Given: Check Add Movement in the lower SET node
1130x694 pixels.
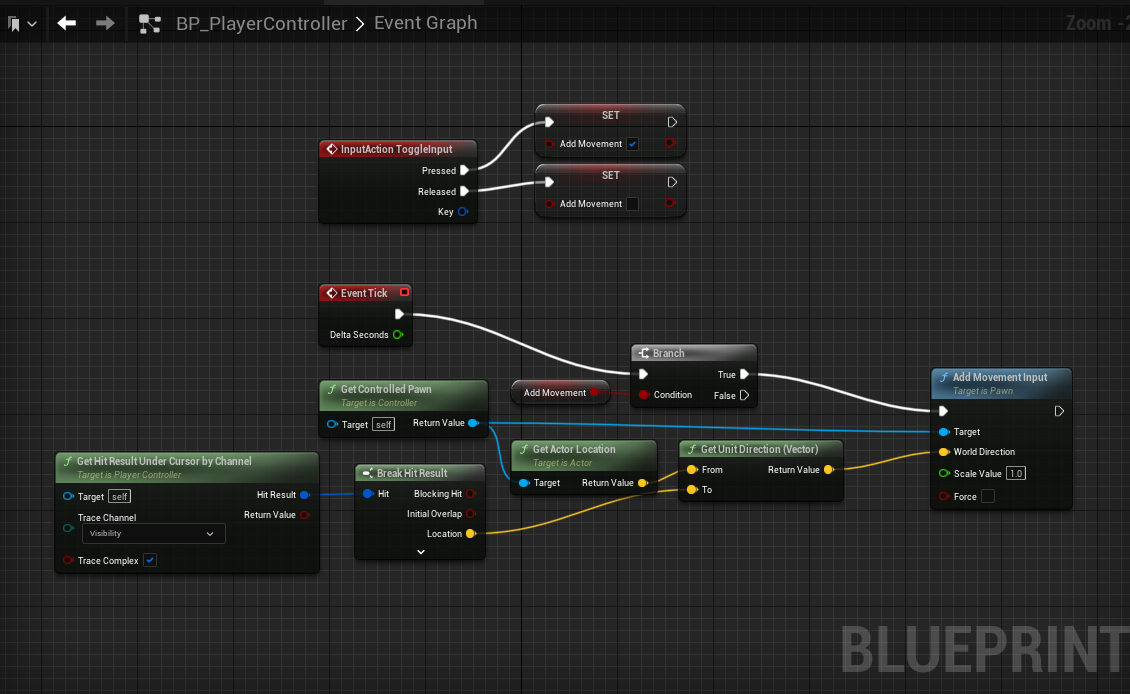Looking at the screenshot, I should pos(632,204).
